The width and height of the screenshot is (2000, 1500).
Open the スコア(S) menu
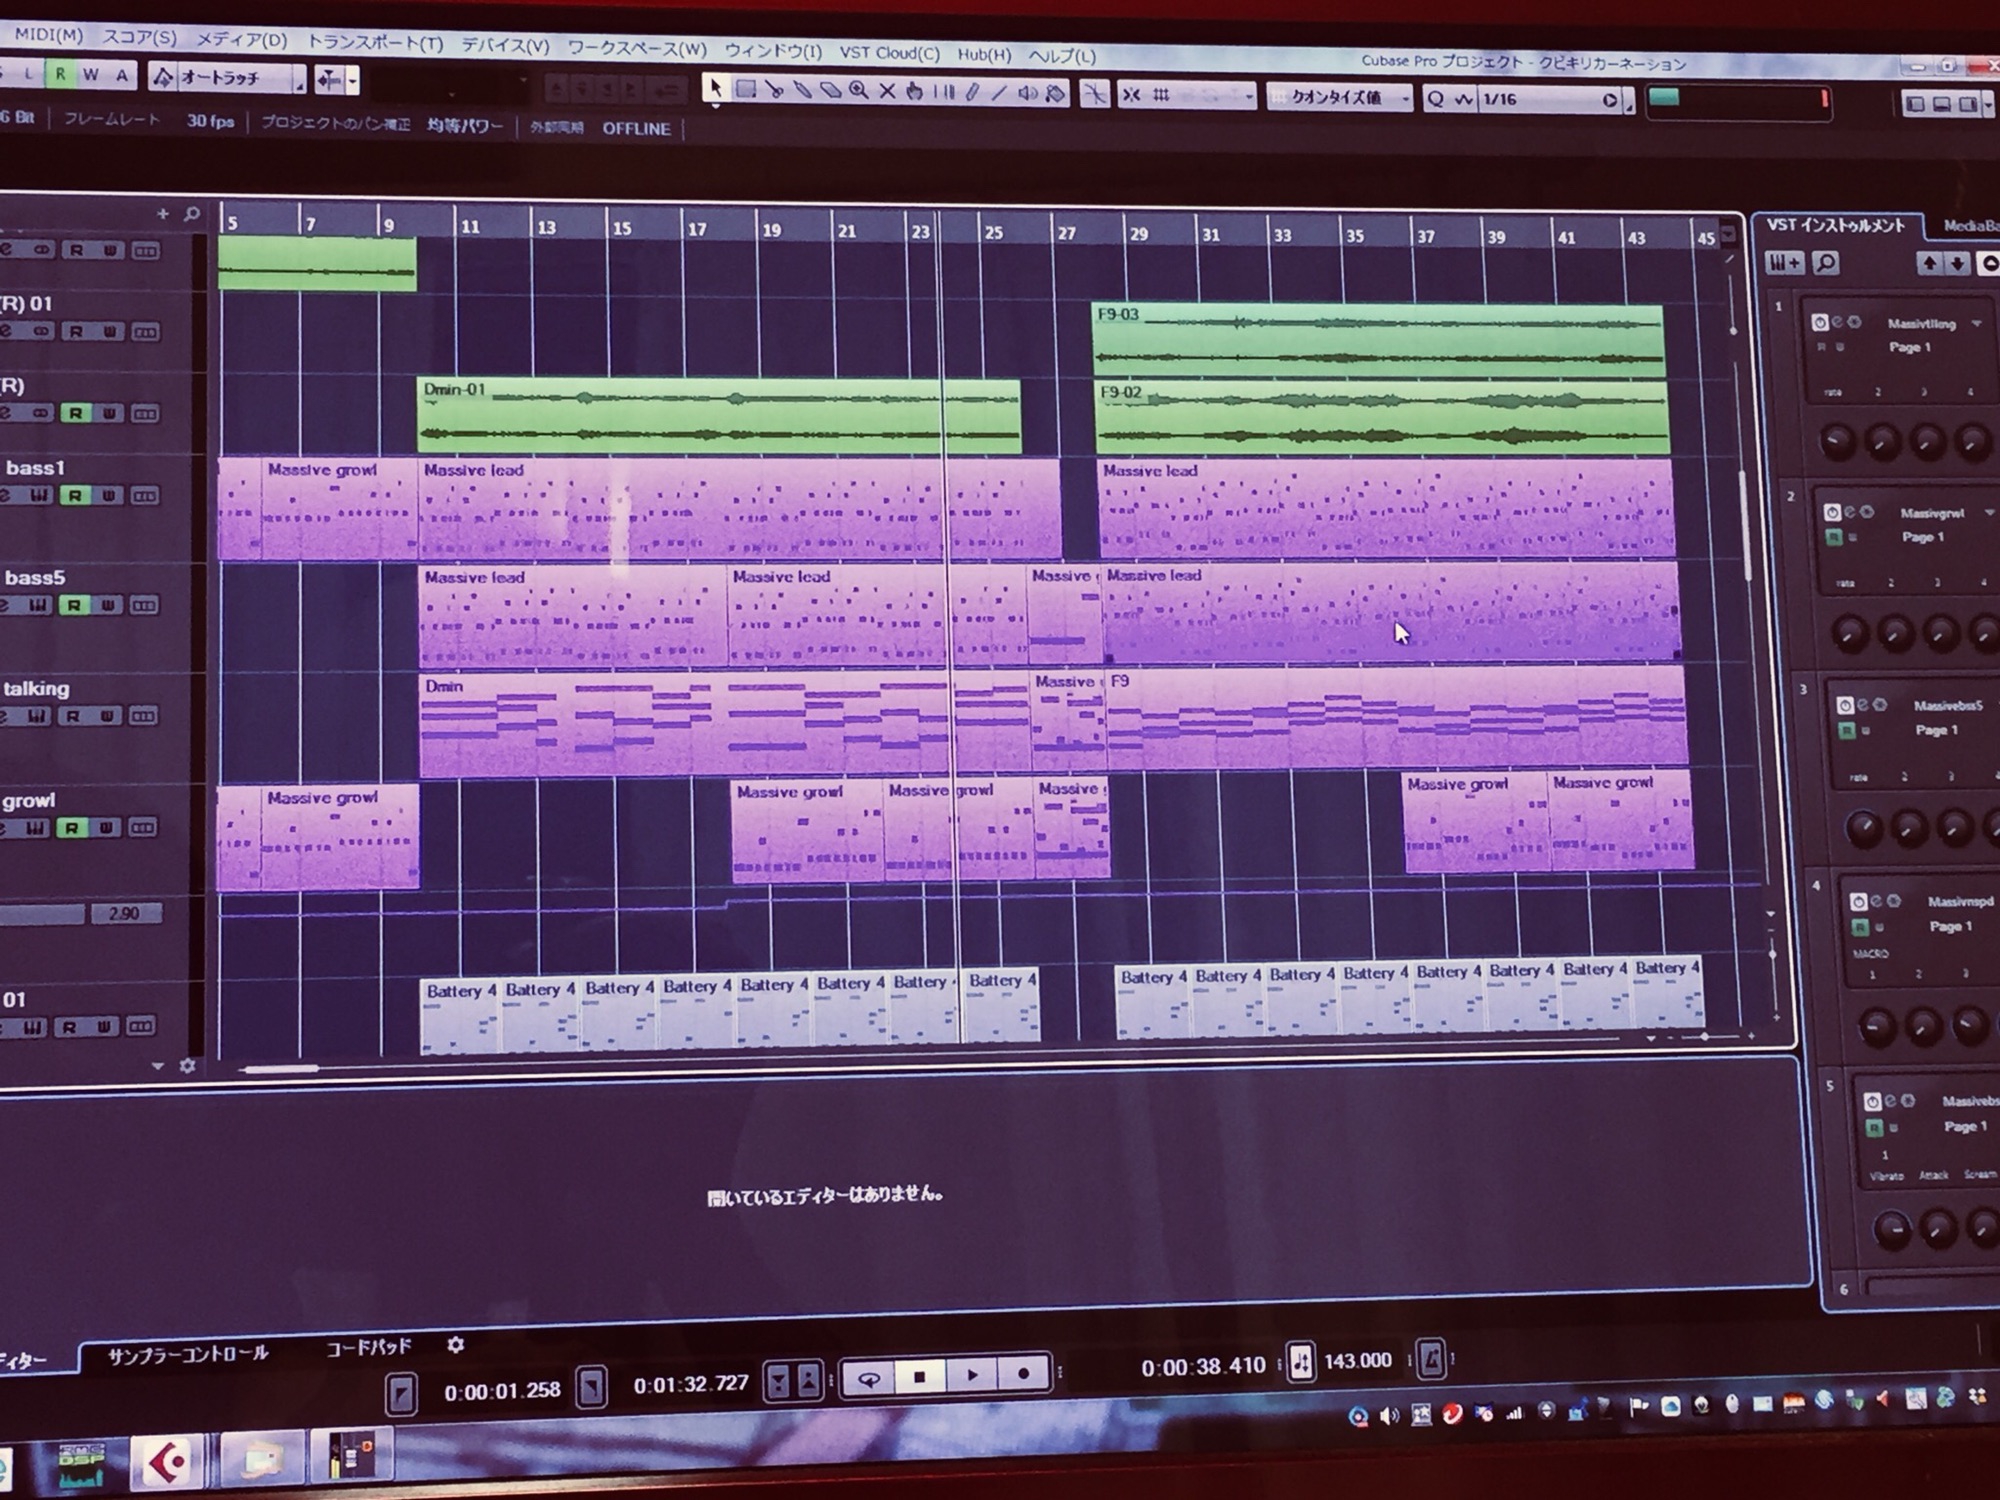(139, 37)
